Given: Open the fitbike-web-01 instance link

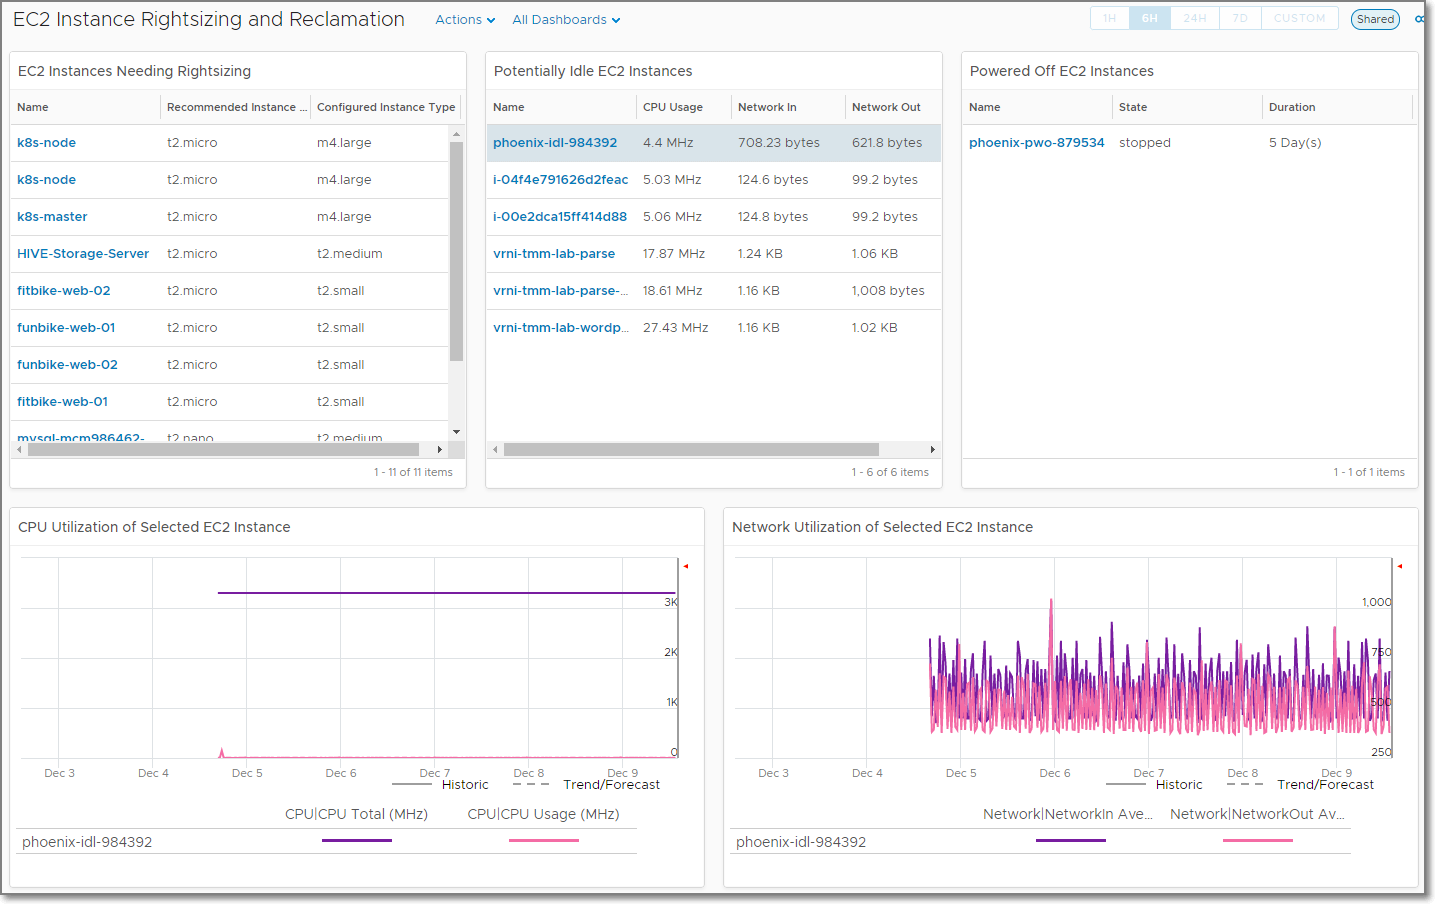Looking at the screenshot, I should 62,402.
